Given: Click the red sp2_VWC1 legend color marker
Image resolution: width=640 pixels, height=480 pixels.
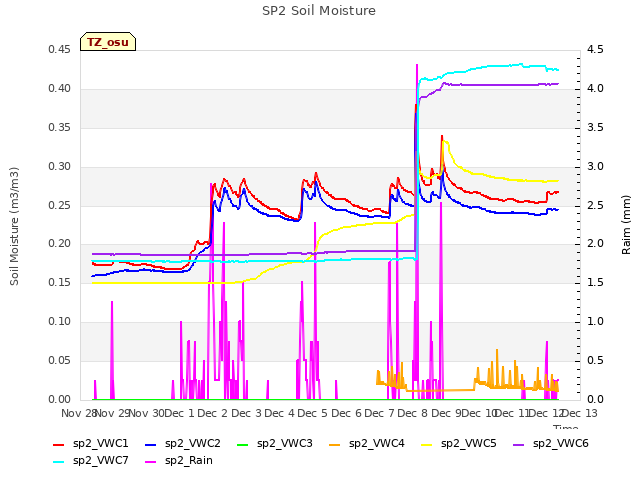Looking at the screenshot, I should coord(59,444).
